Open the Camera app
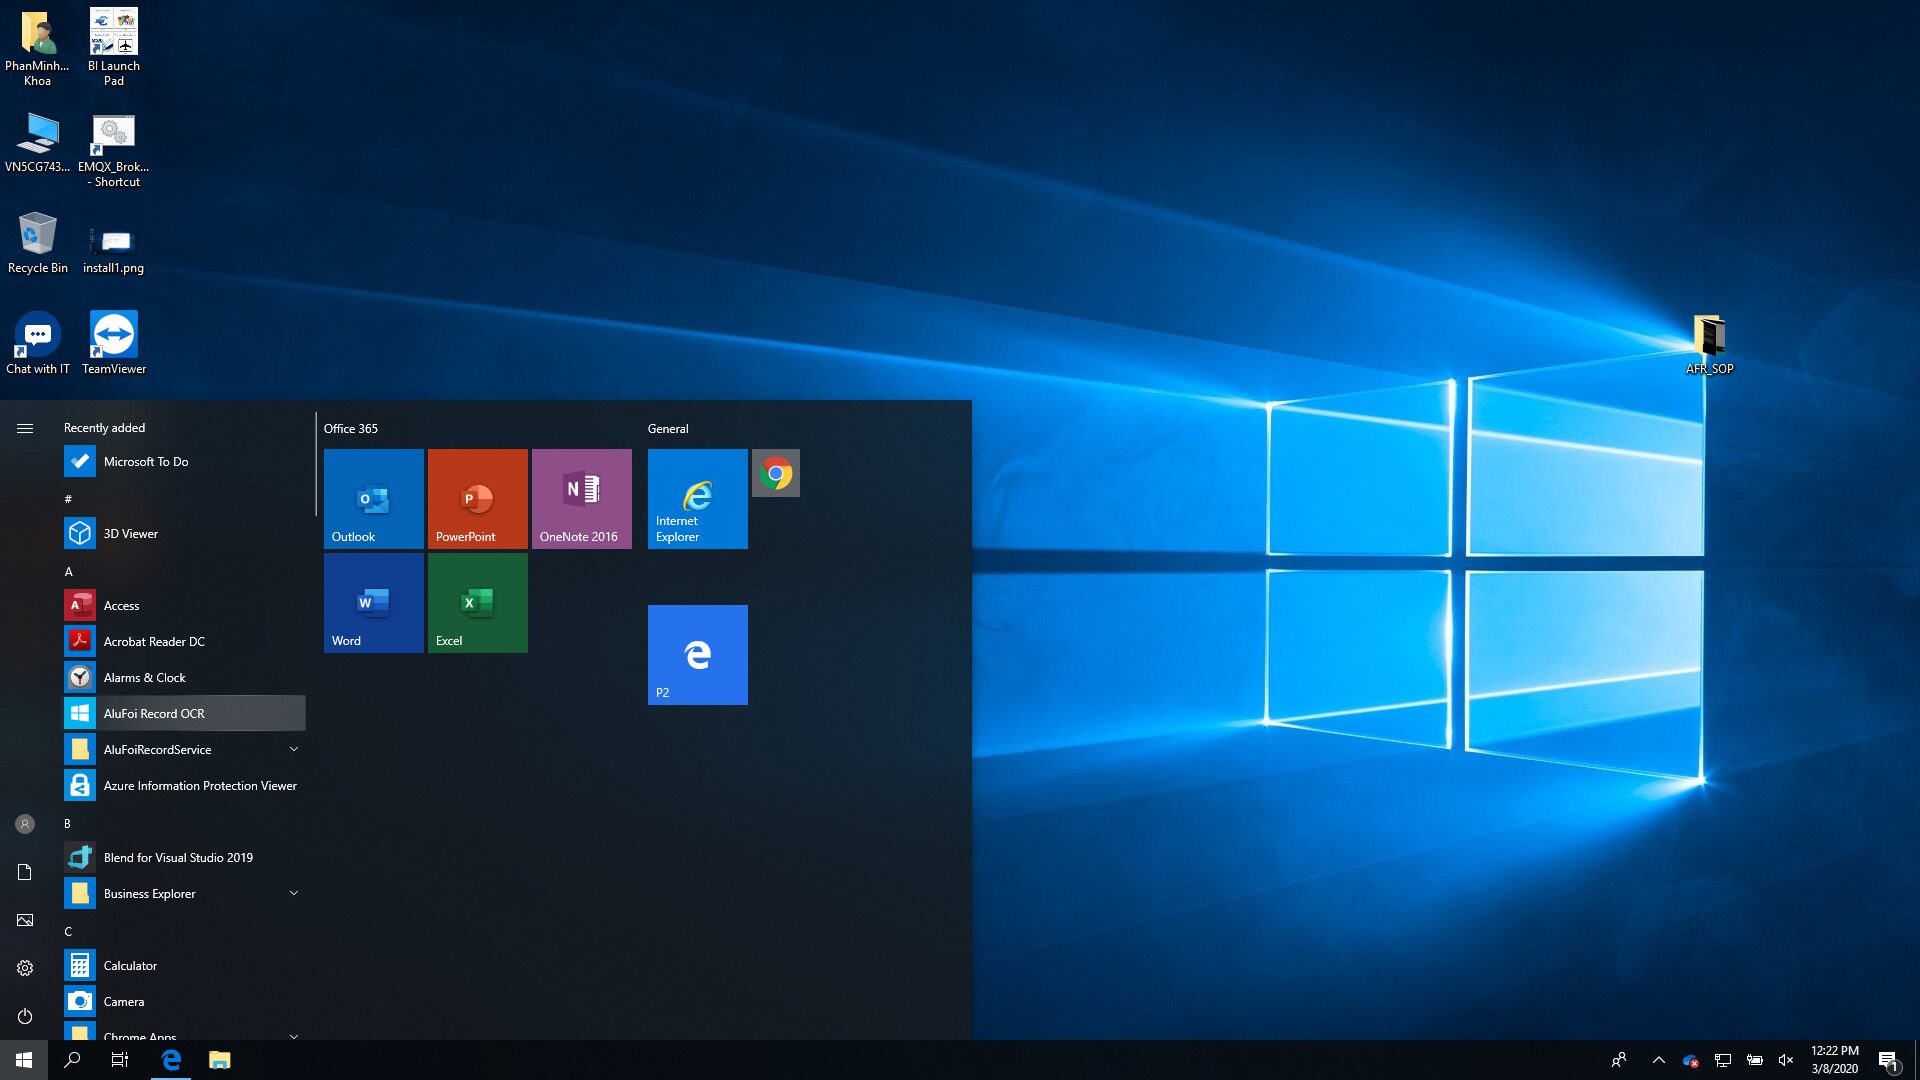1920x1080 pixels. point(184,1001)
